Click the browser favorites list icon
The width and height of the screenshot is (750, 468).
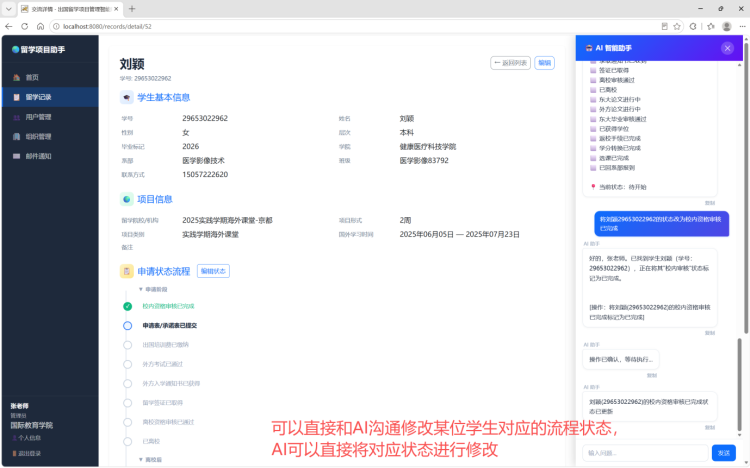click(x=711, y=26)
